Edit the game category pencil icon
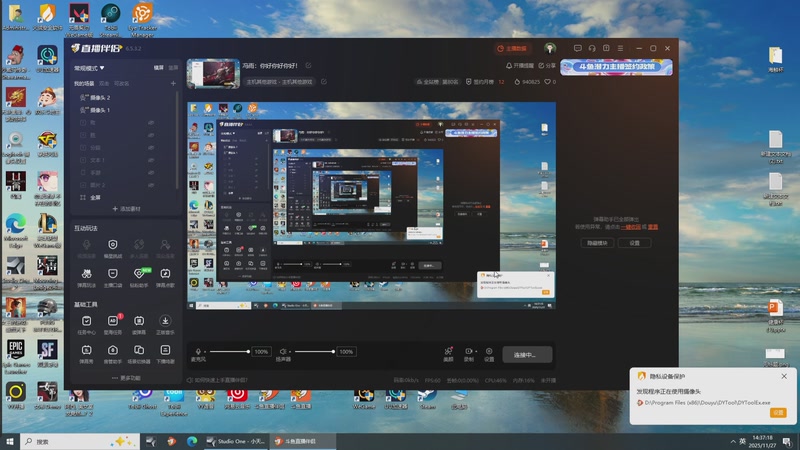Viewport: 800px width, 450px height. (x=324, y=82)
